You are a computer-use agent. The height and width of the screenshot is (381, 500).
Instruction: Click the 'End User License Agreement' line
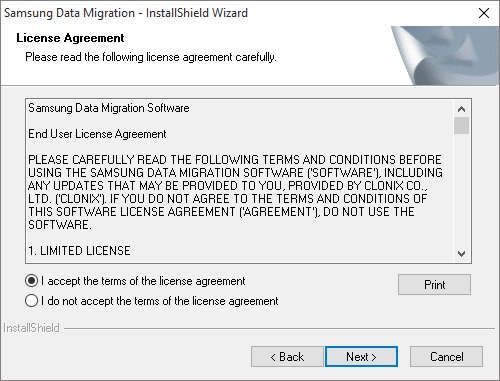click(x=97, y=134)
